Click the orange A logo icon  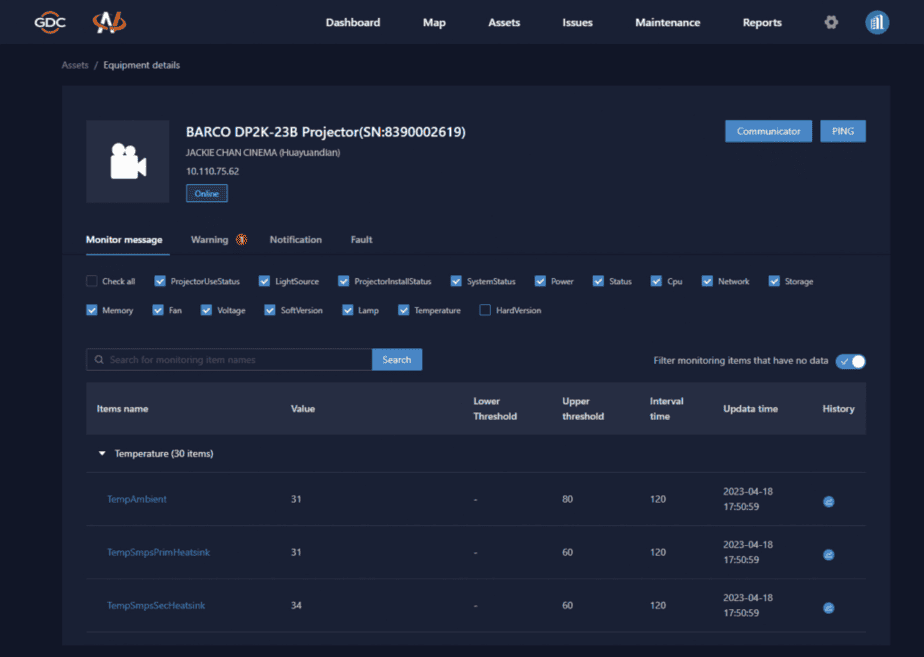[x=109, y=22]
